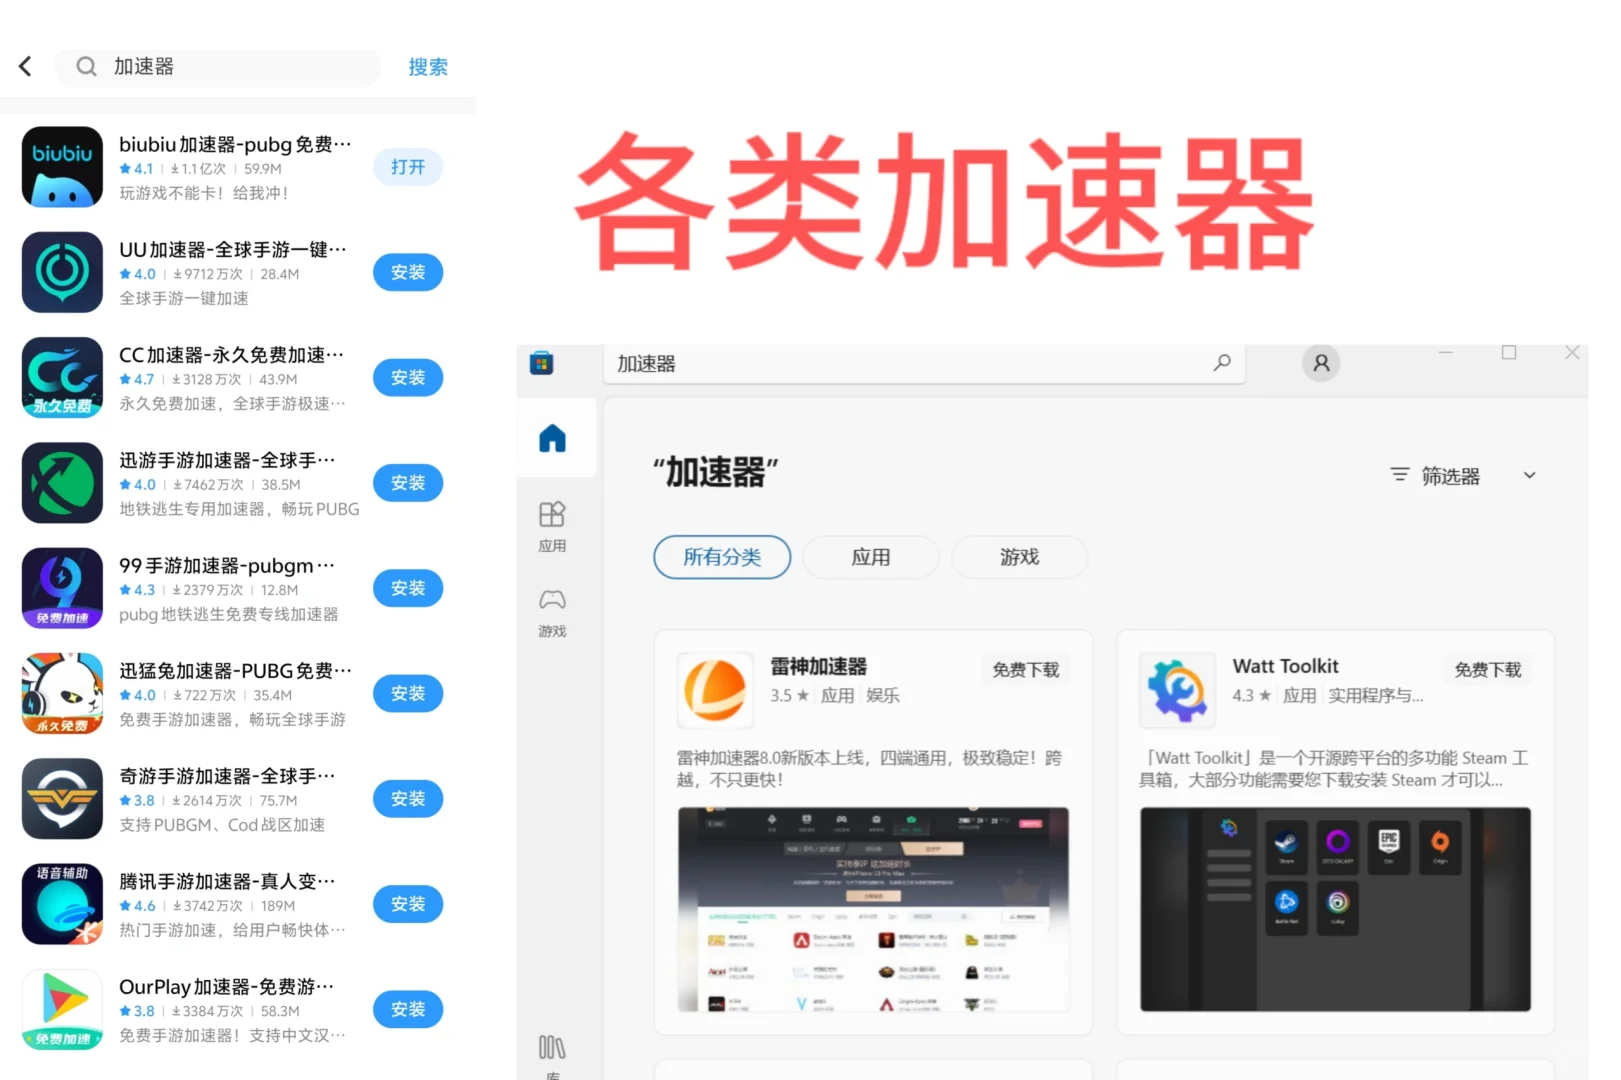Screen dimensions: 1621x1080
Task: Click the magnifier inside the mobile search box
Action: click(86, 66)
